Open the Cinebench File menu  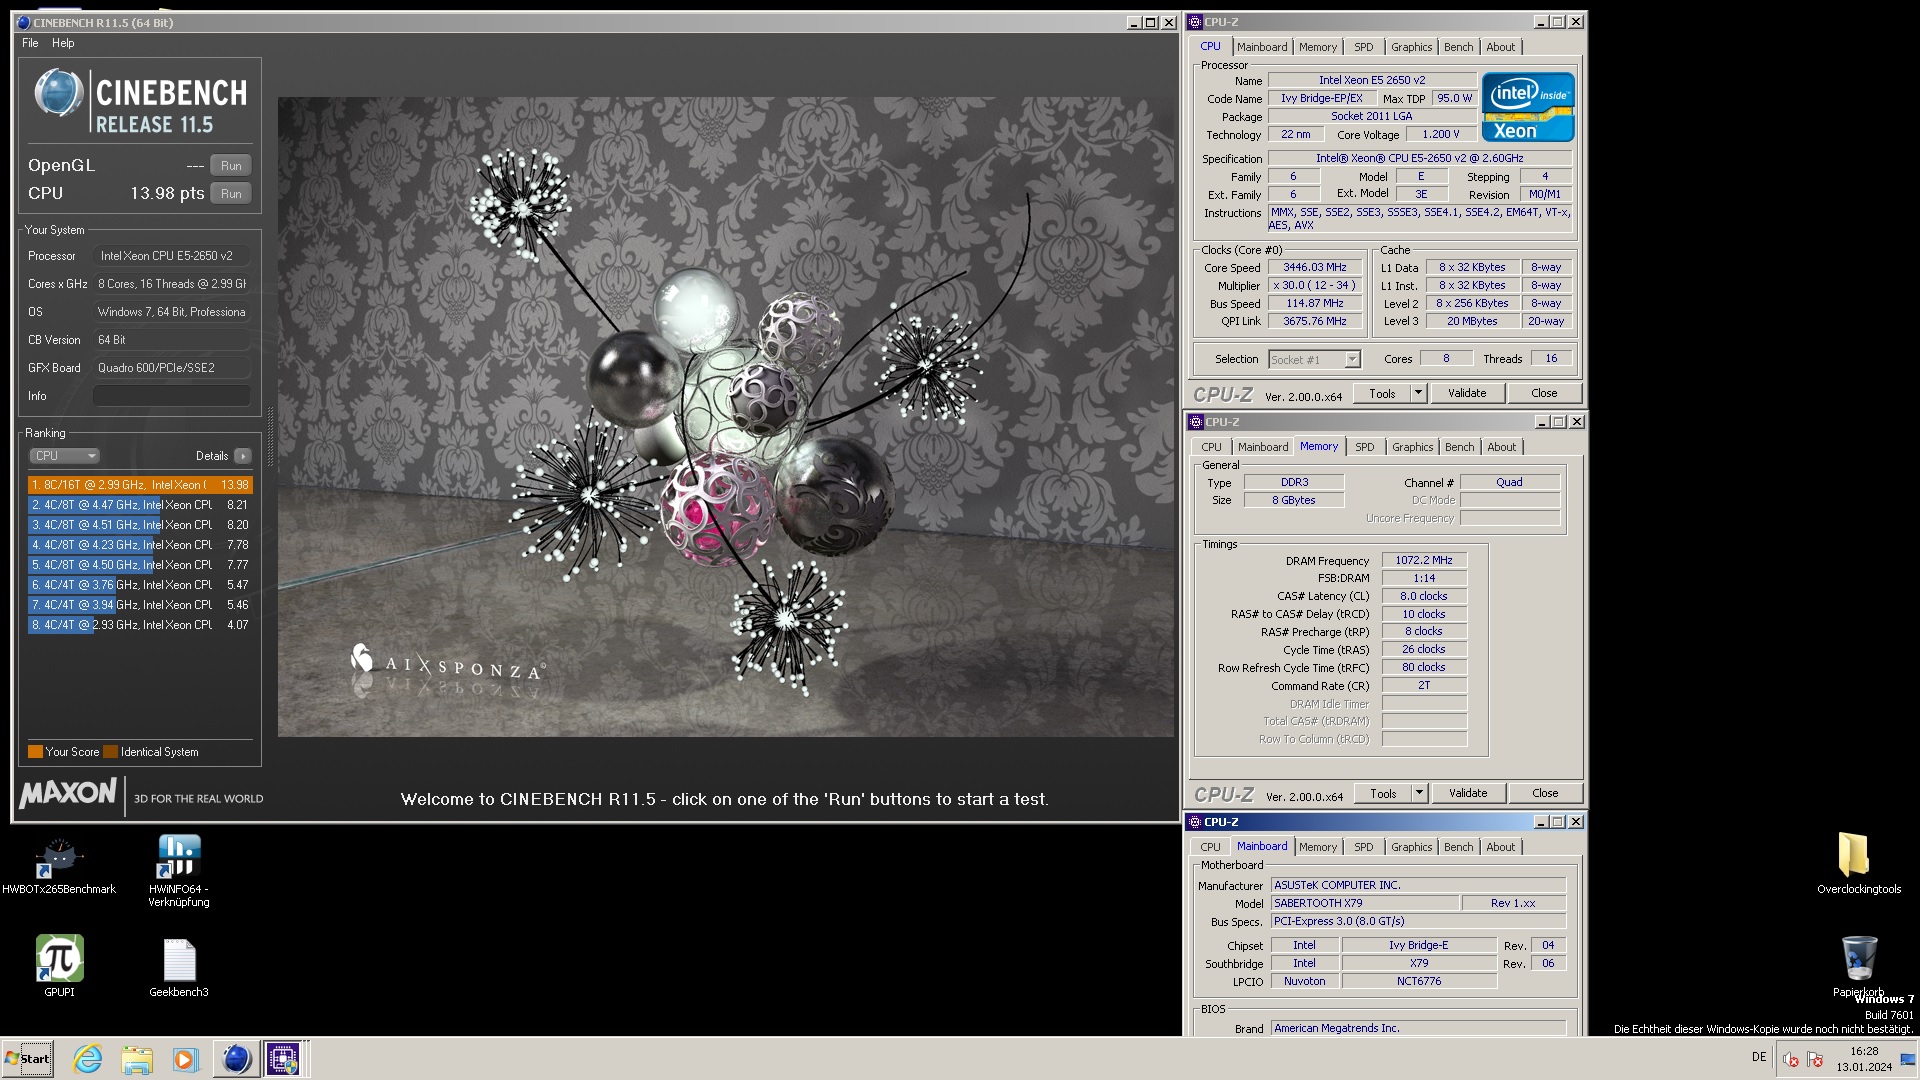pos(30,43)
